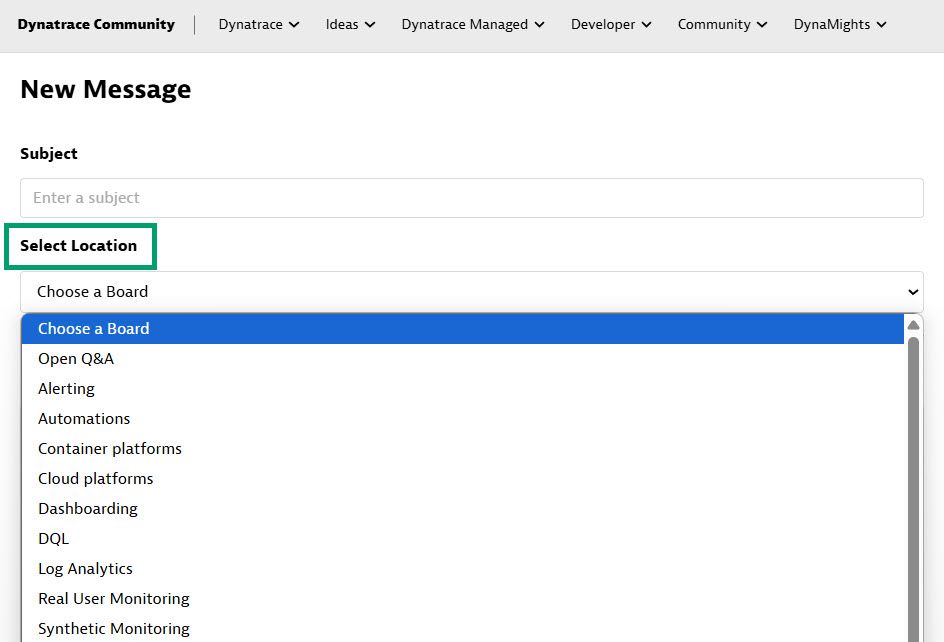Choose Real User Monitoring option
The height and width of the screenshot is (642, 944).
(x=114, y=599)
